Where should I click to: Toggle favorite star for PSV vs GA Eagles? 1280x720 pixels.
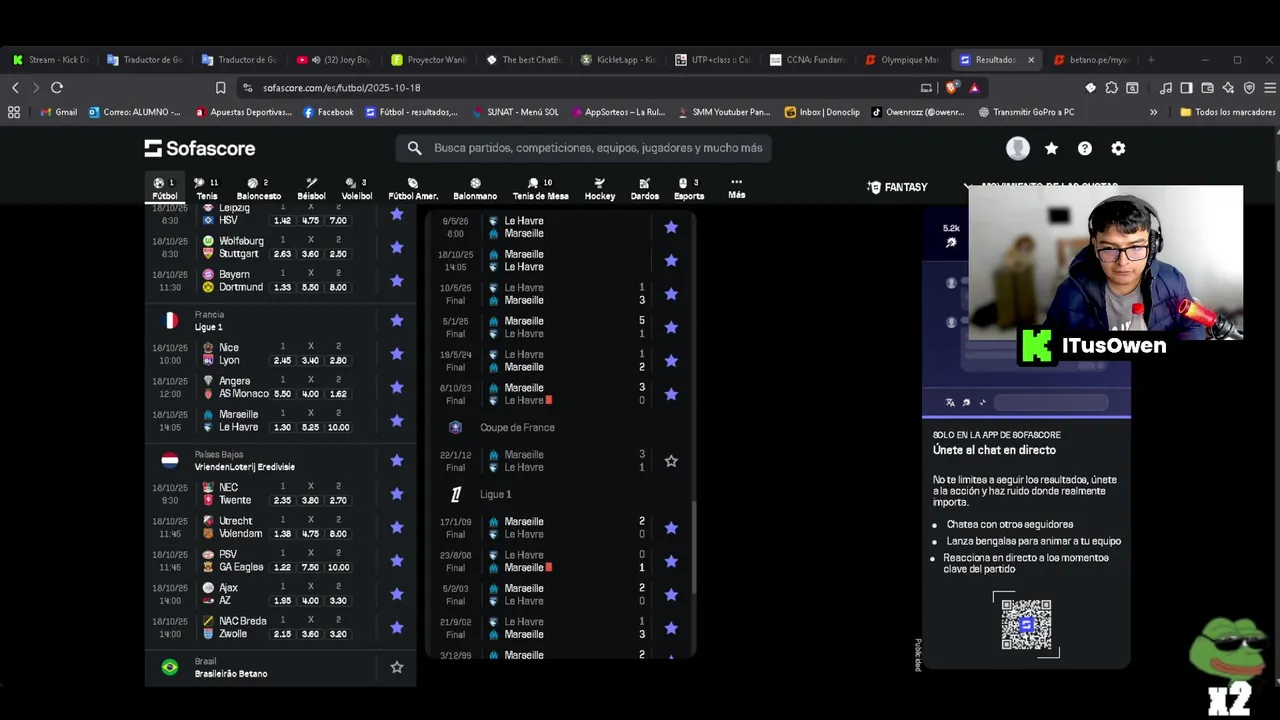[397, 561]
